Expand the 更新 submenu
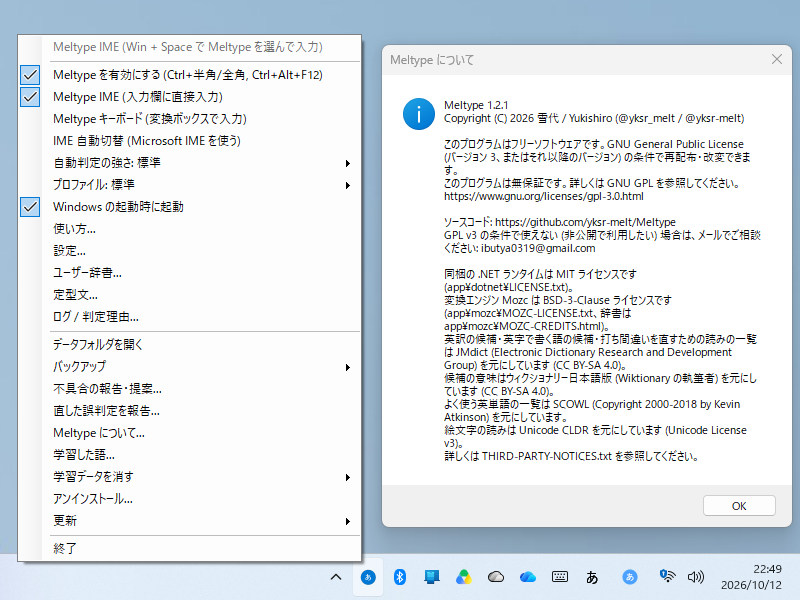 coord(189,520)
